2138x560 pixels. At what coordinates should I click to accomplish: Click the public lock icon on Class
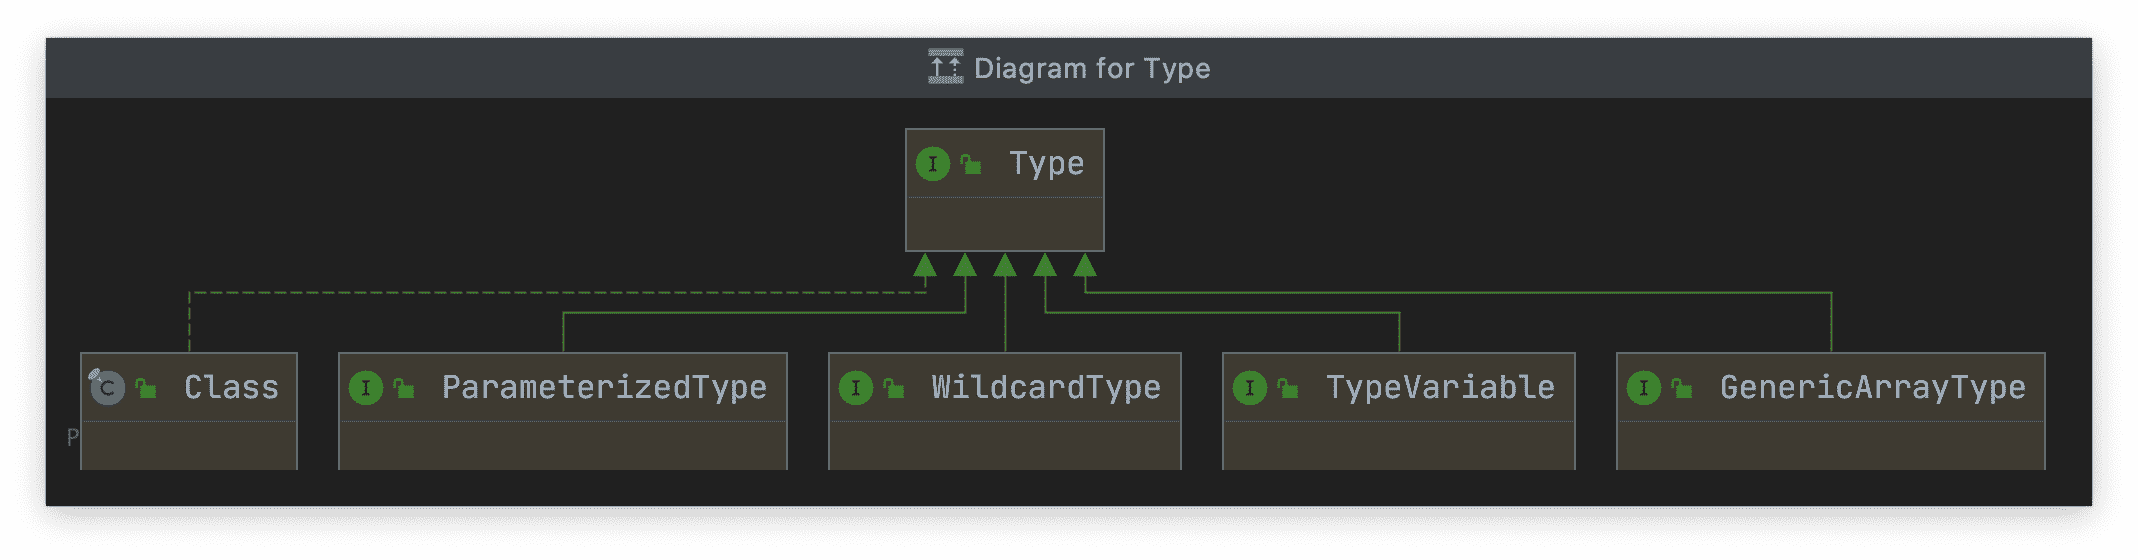pos(146,388)
